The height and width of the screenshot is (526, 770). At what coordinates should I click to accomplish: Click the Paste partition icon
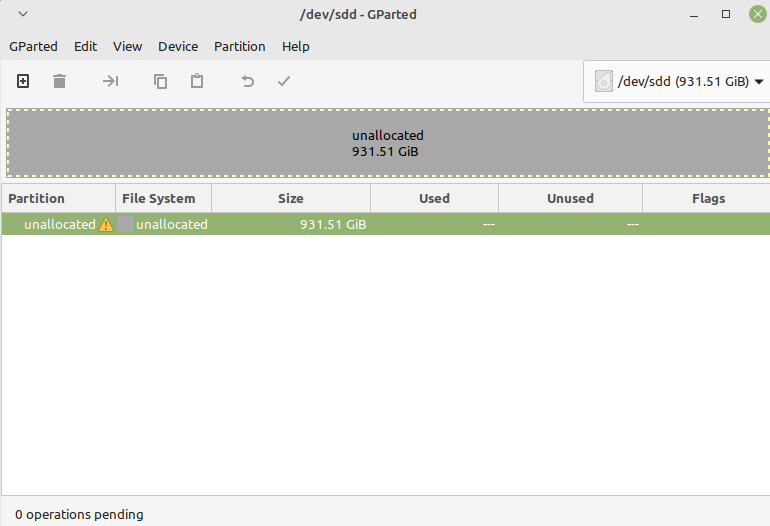(x=197, y=81)
